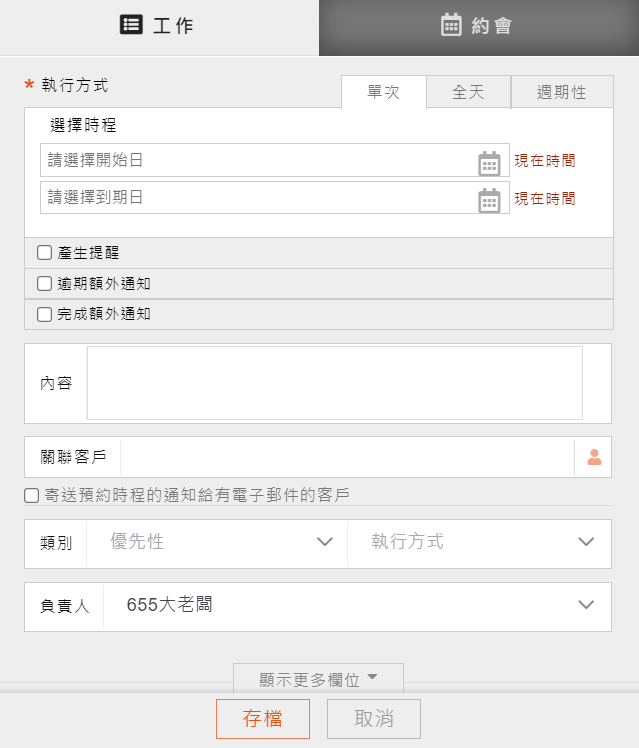Screen dimensions: 639x748
Task: Click into the 內容 text area
Action: click(334, 383)
